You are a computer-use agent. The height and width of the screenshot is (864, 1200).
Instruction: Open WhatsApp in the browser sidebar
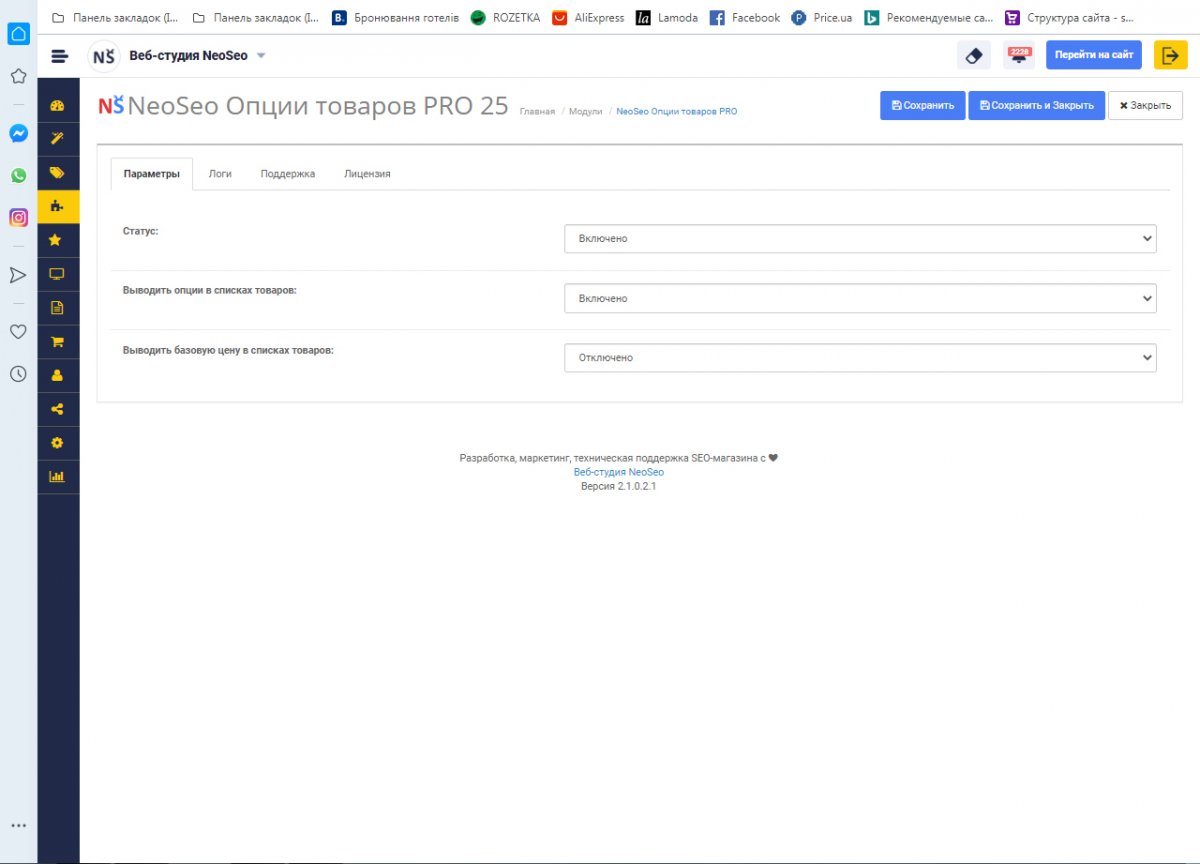pos(18,175)
